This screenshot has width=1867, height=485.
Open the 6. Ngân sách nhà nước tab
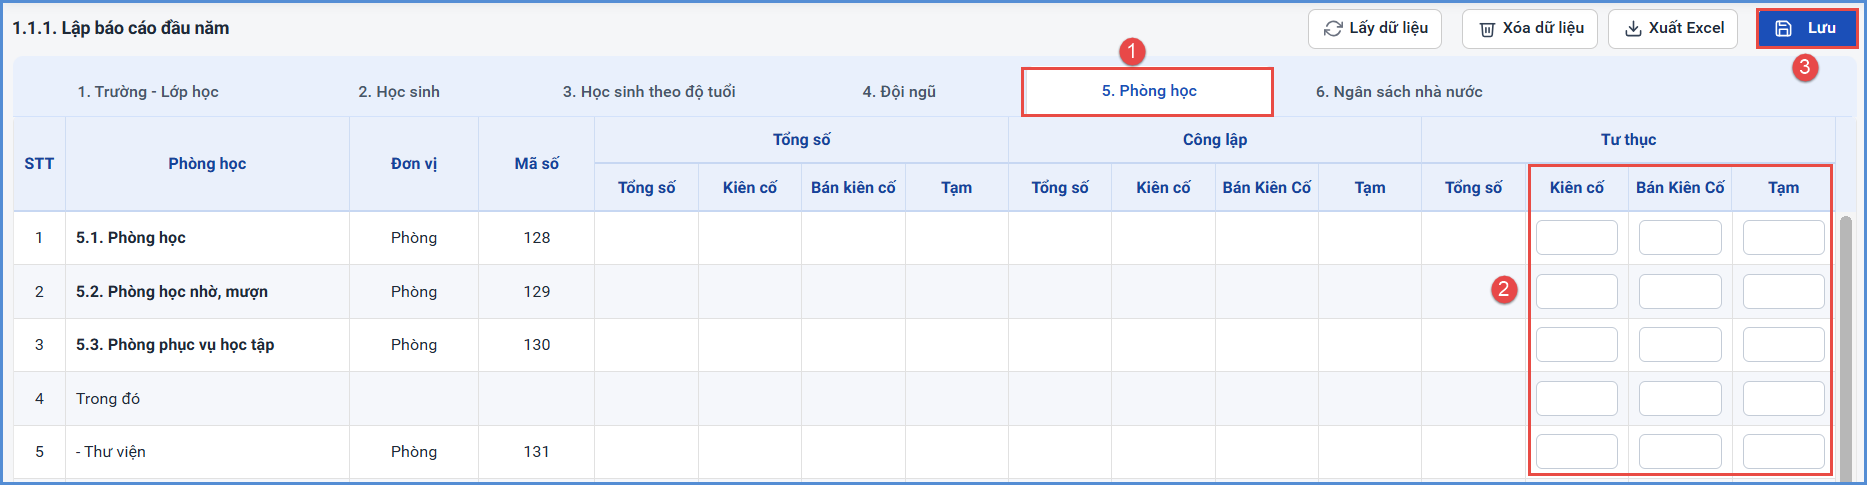[1399, 92]
